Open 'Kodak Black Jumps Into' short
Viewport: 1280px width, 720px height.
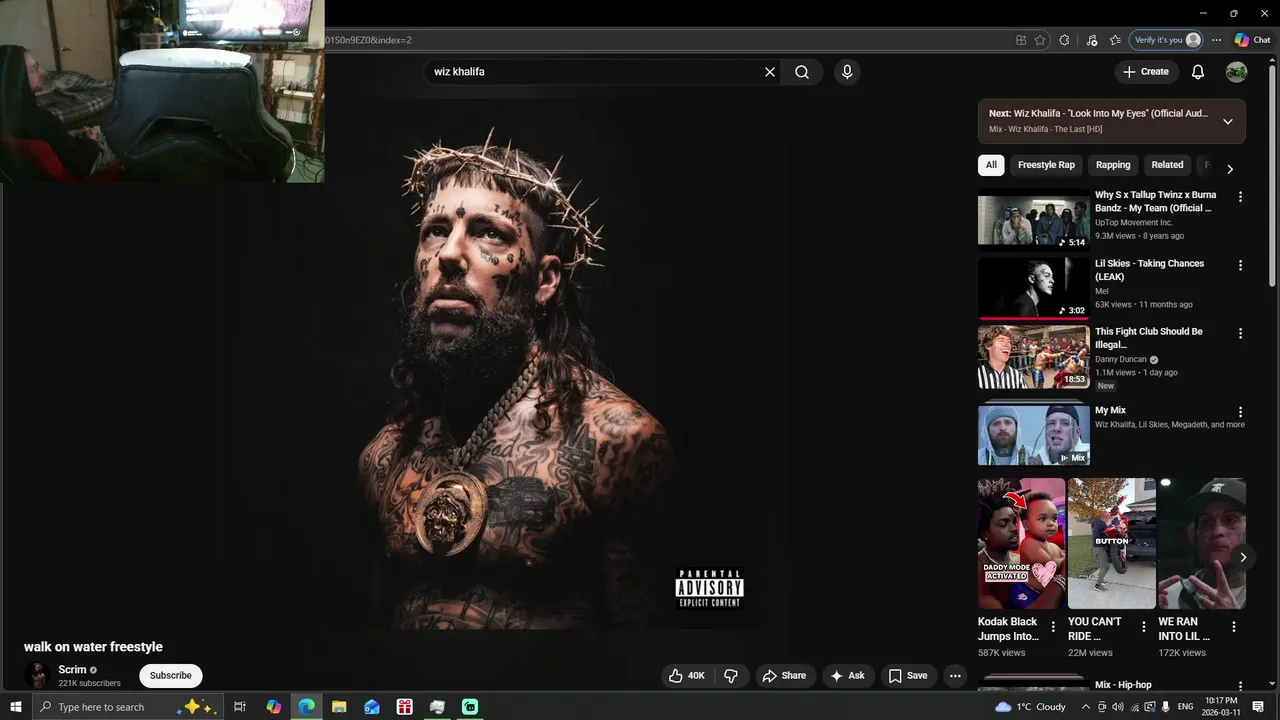[1021, 543]
